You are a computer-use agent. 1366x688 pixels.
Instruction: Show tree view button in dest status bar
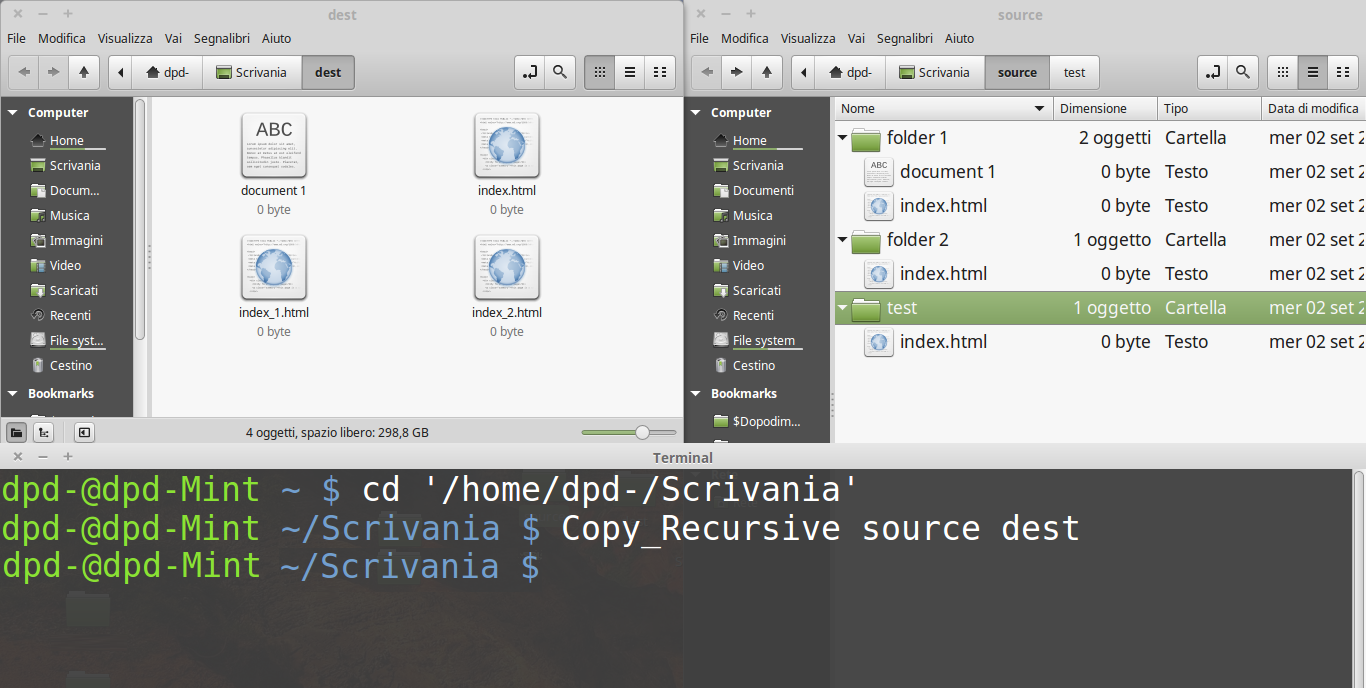coord(43,432)
